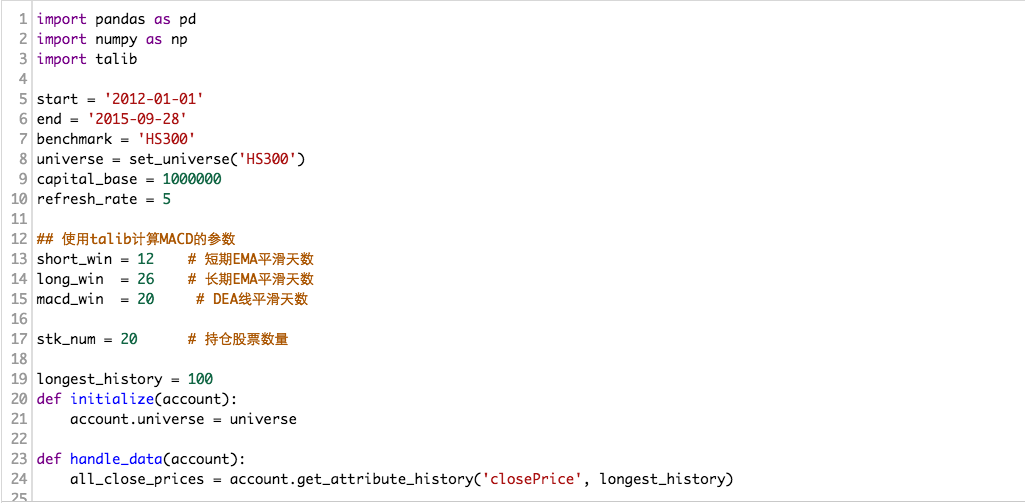Screen dimensions: 1025x503
Task: Click the 1000000 capital_base value
Action: pyautogui.click(x=192, y=179)
